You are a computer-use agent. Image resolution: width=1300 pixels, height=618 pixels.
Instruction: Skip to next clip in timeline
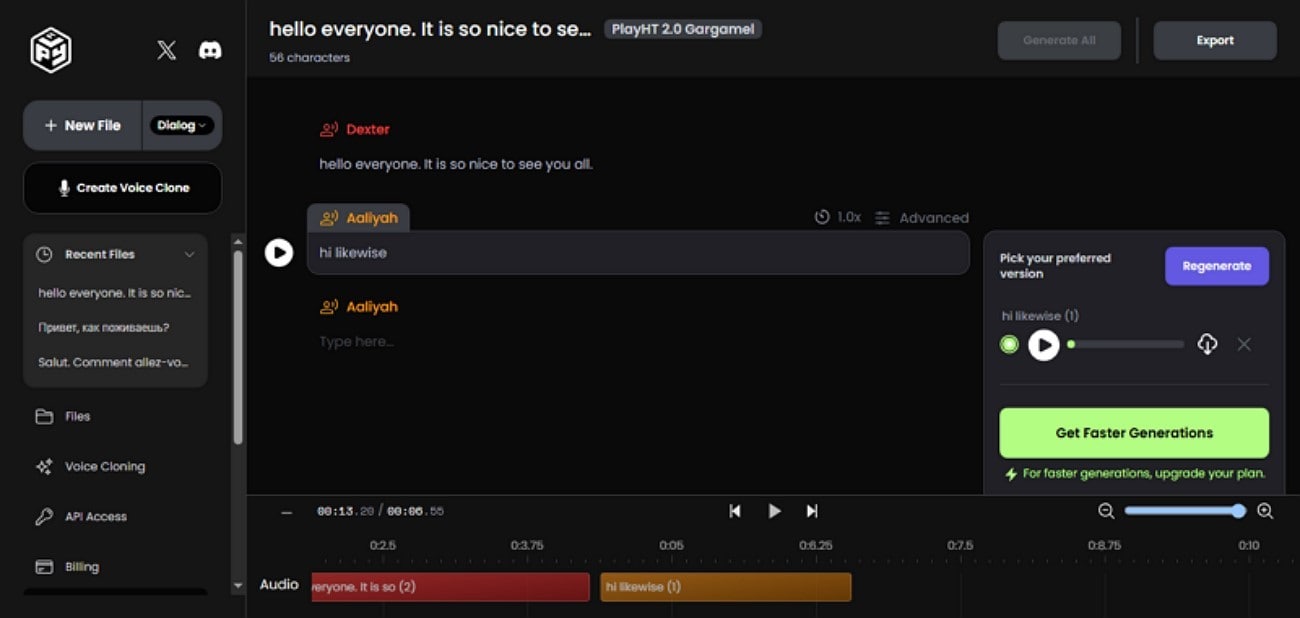point(812,511)
